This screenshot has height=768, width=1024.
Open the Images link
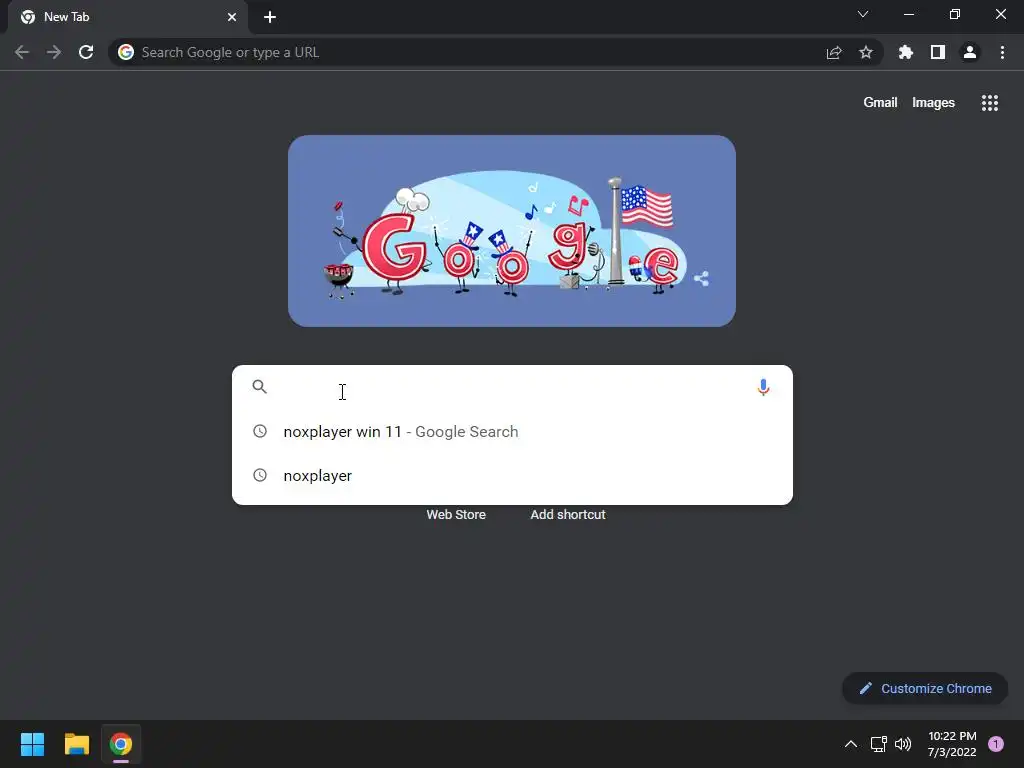coord(933,103)
